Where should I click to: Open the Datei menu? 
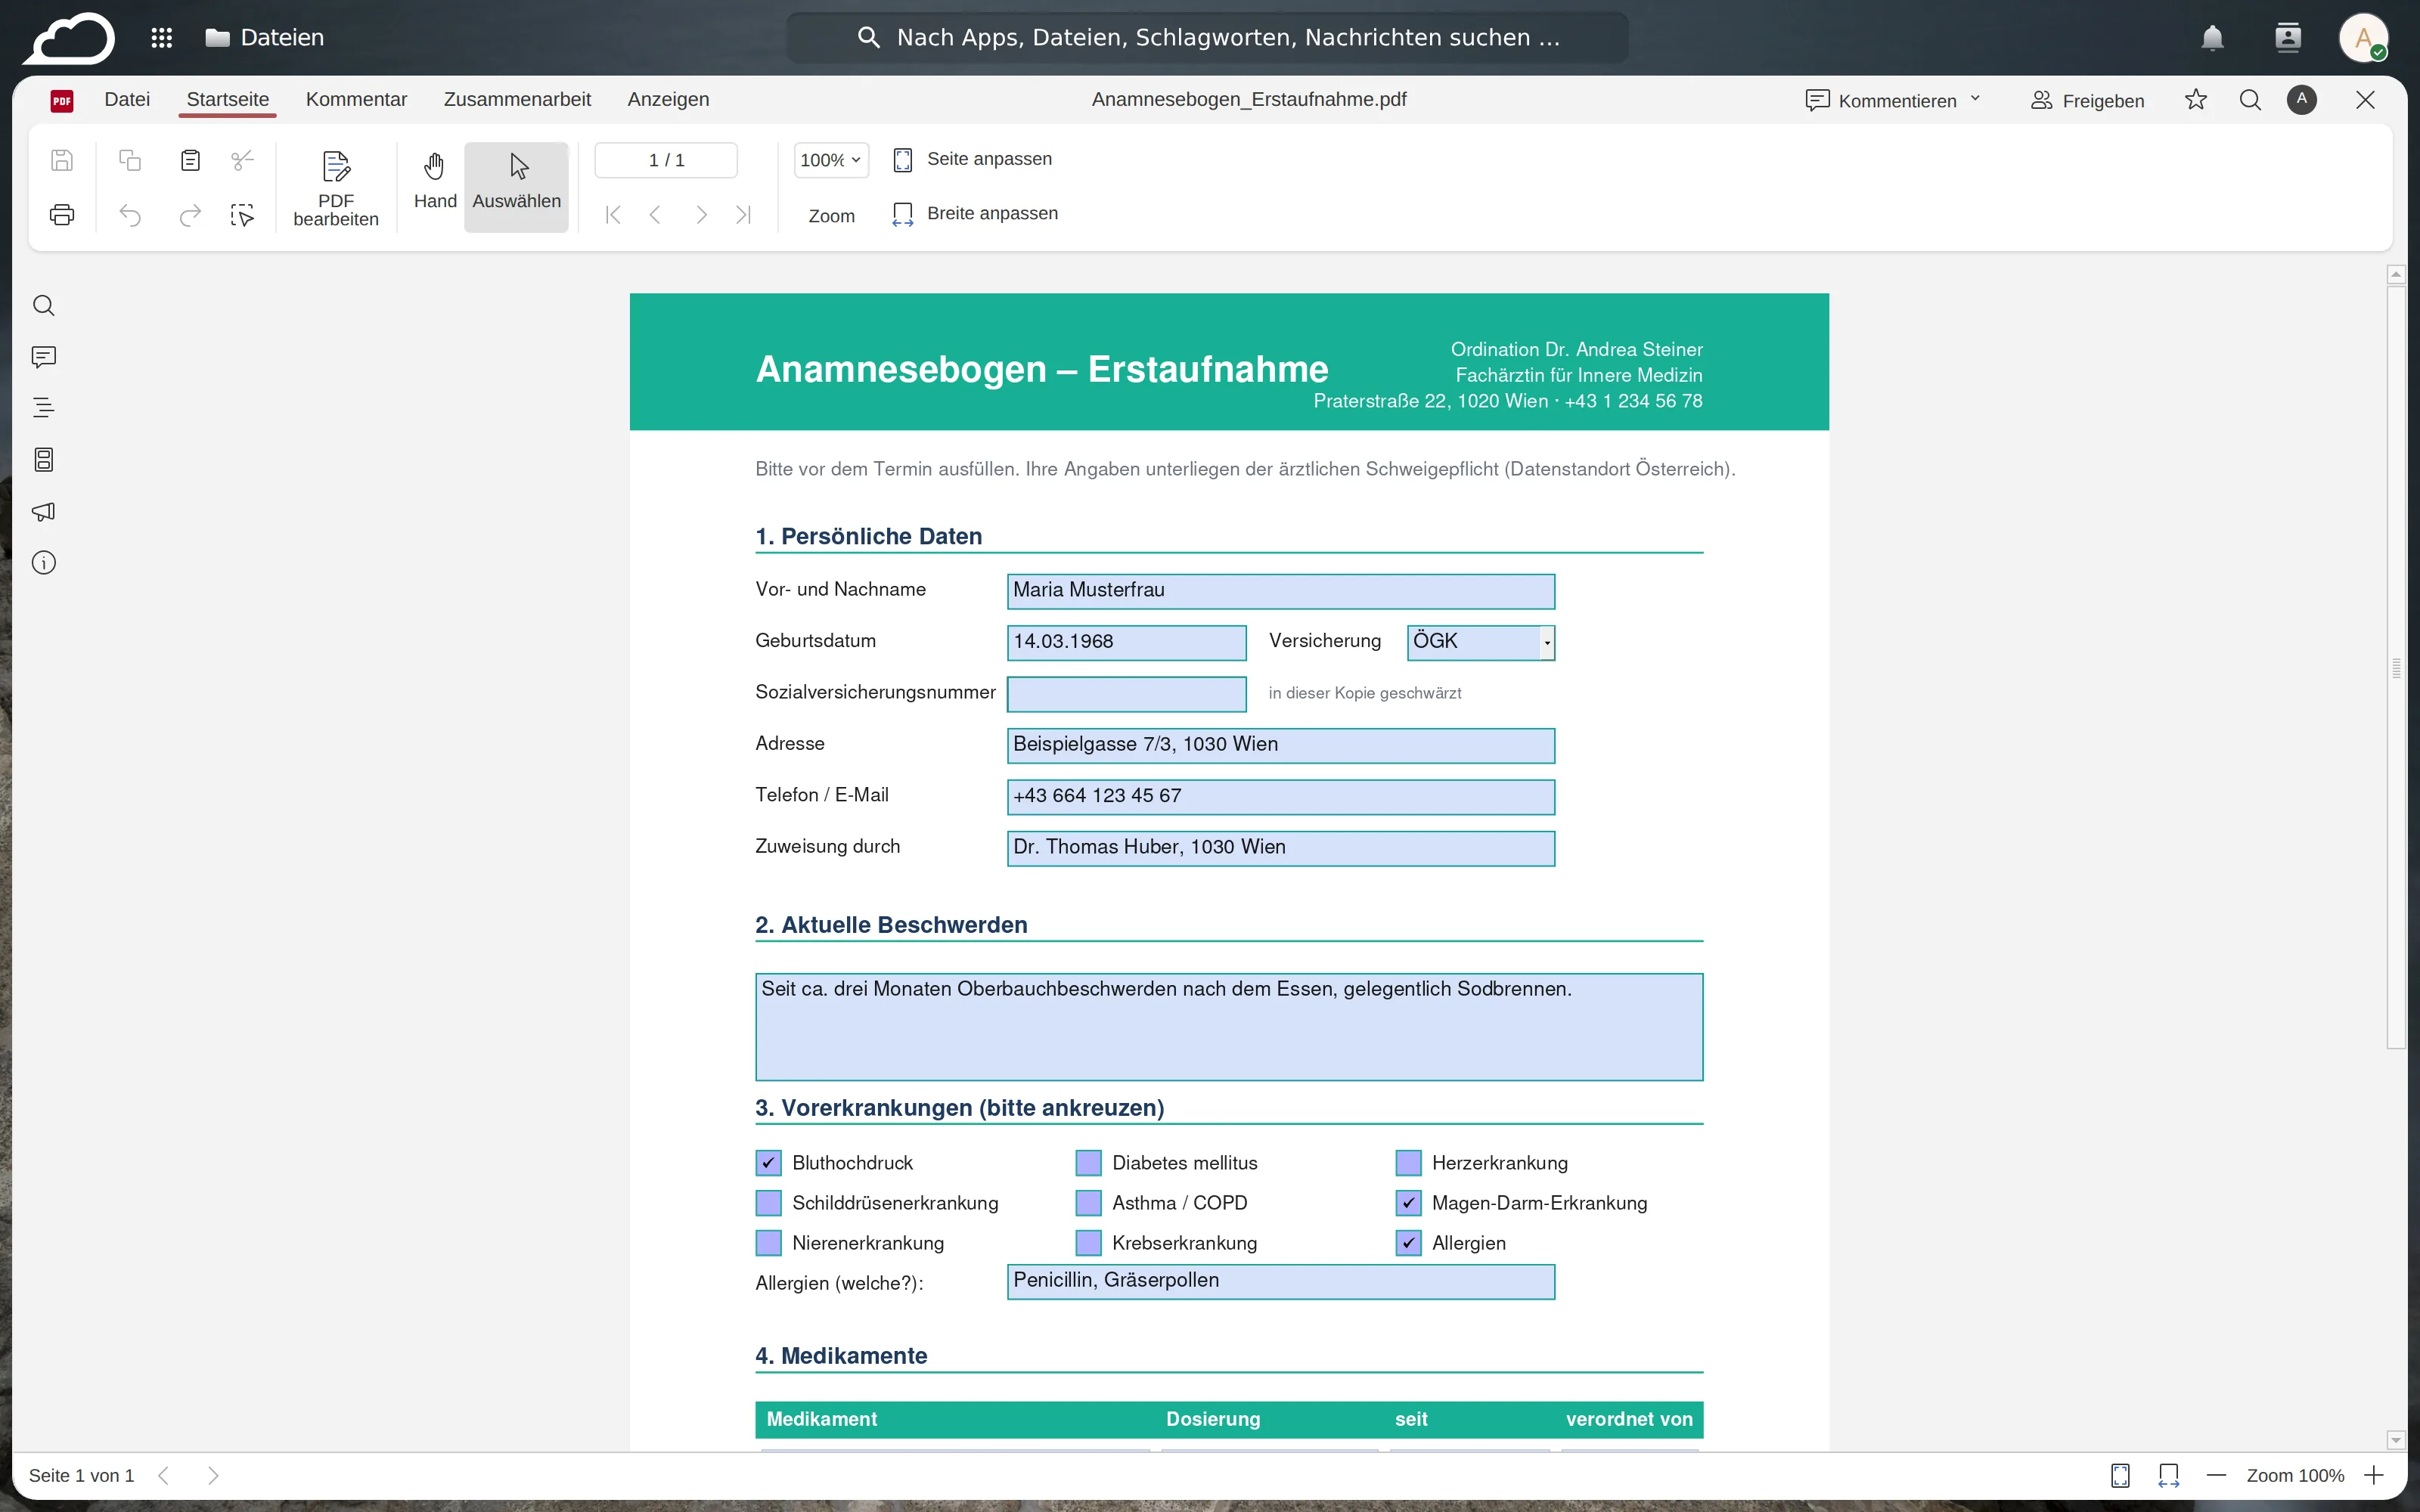(x=127, y=99)
